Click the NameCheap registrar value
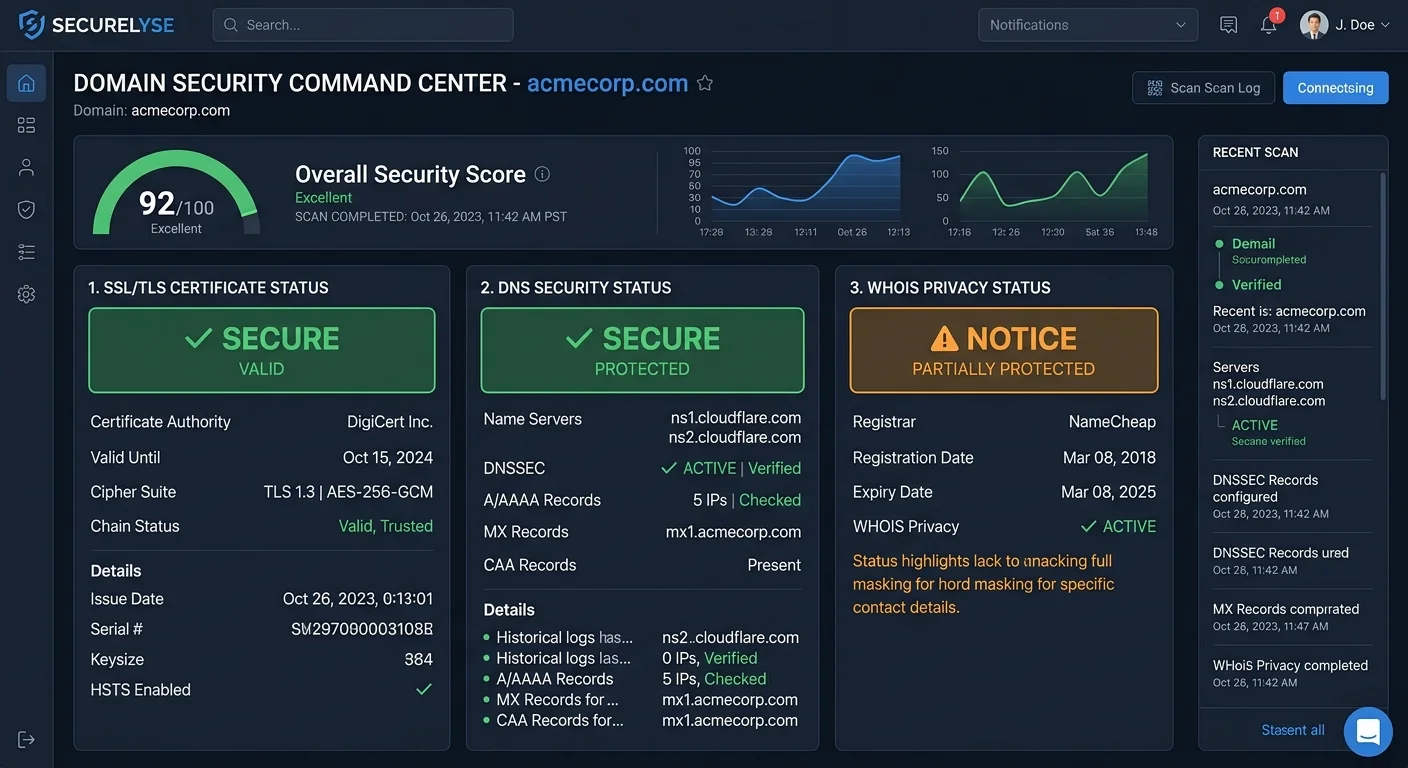The image size is (1408, 768). click(1112, 422)
